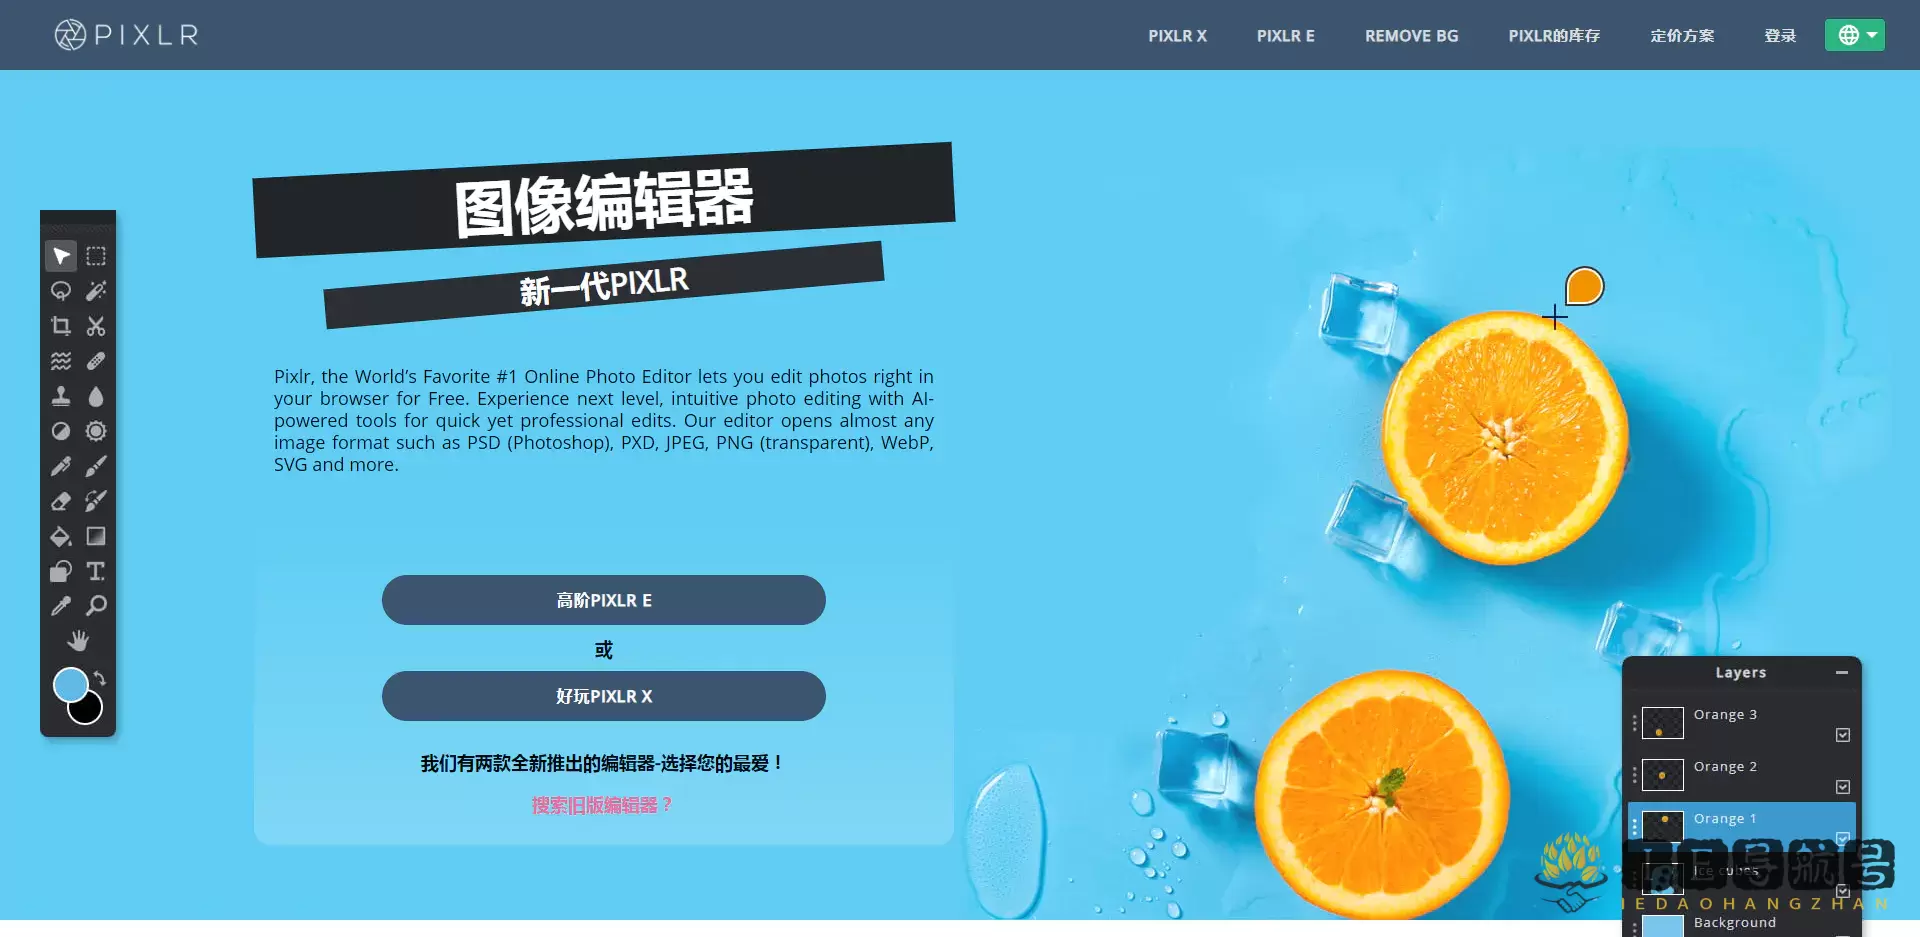The height and width of the screenshot is (937, 1920).
Task: Select the arrow Move tool
Action: click(61, 256)
